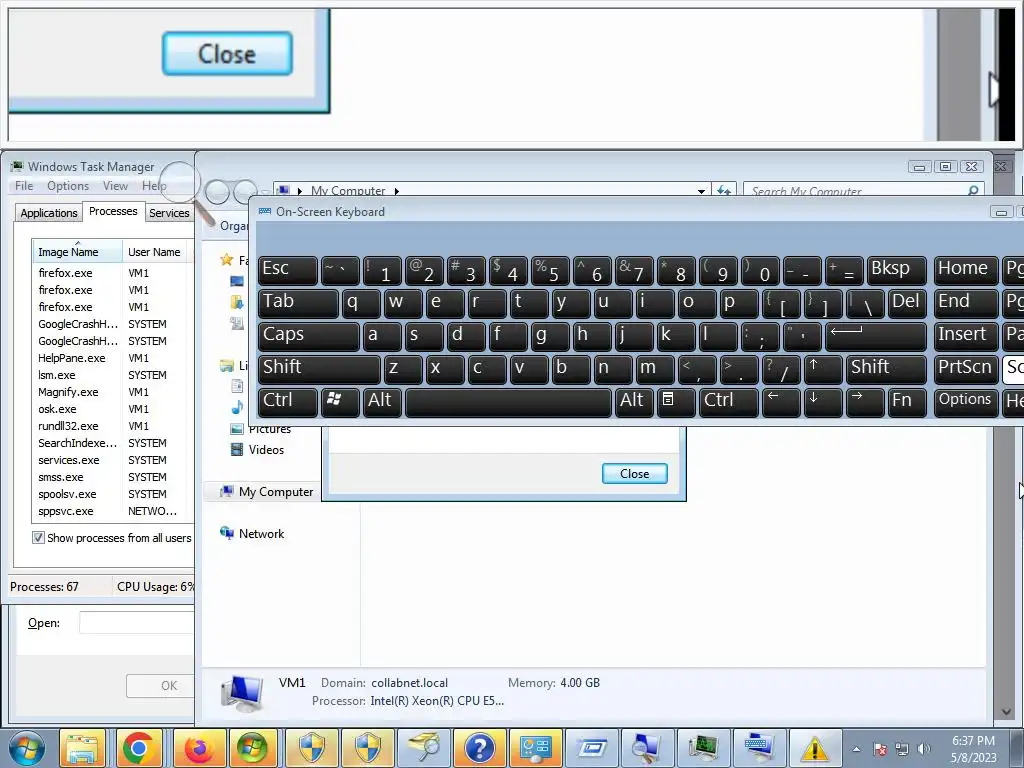The height and width of the screenshot is (768, 1024).
Task: Launch Google Chrome from the taskbar
Action: (138, 748)
